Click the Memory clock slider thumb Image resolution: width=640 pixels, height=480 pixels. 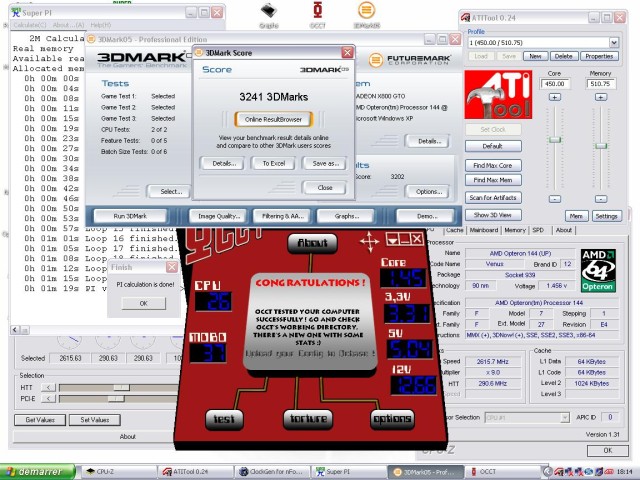coord(600,146)
